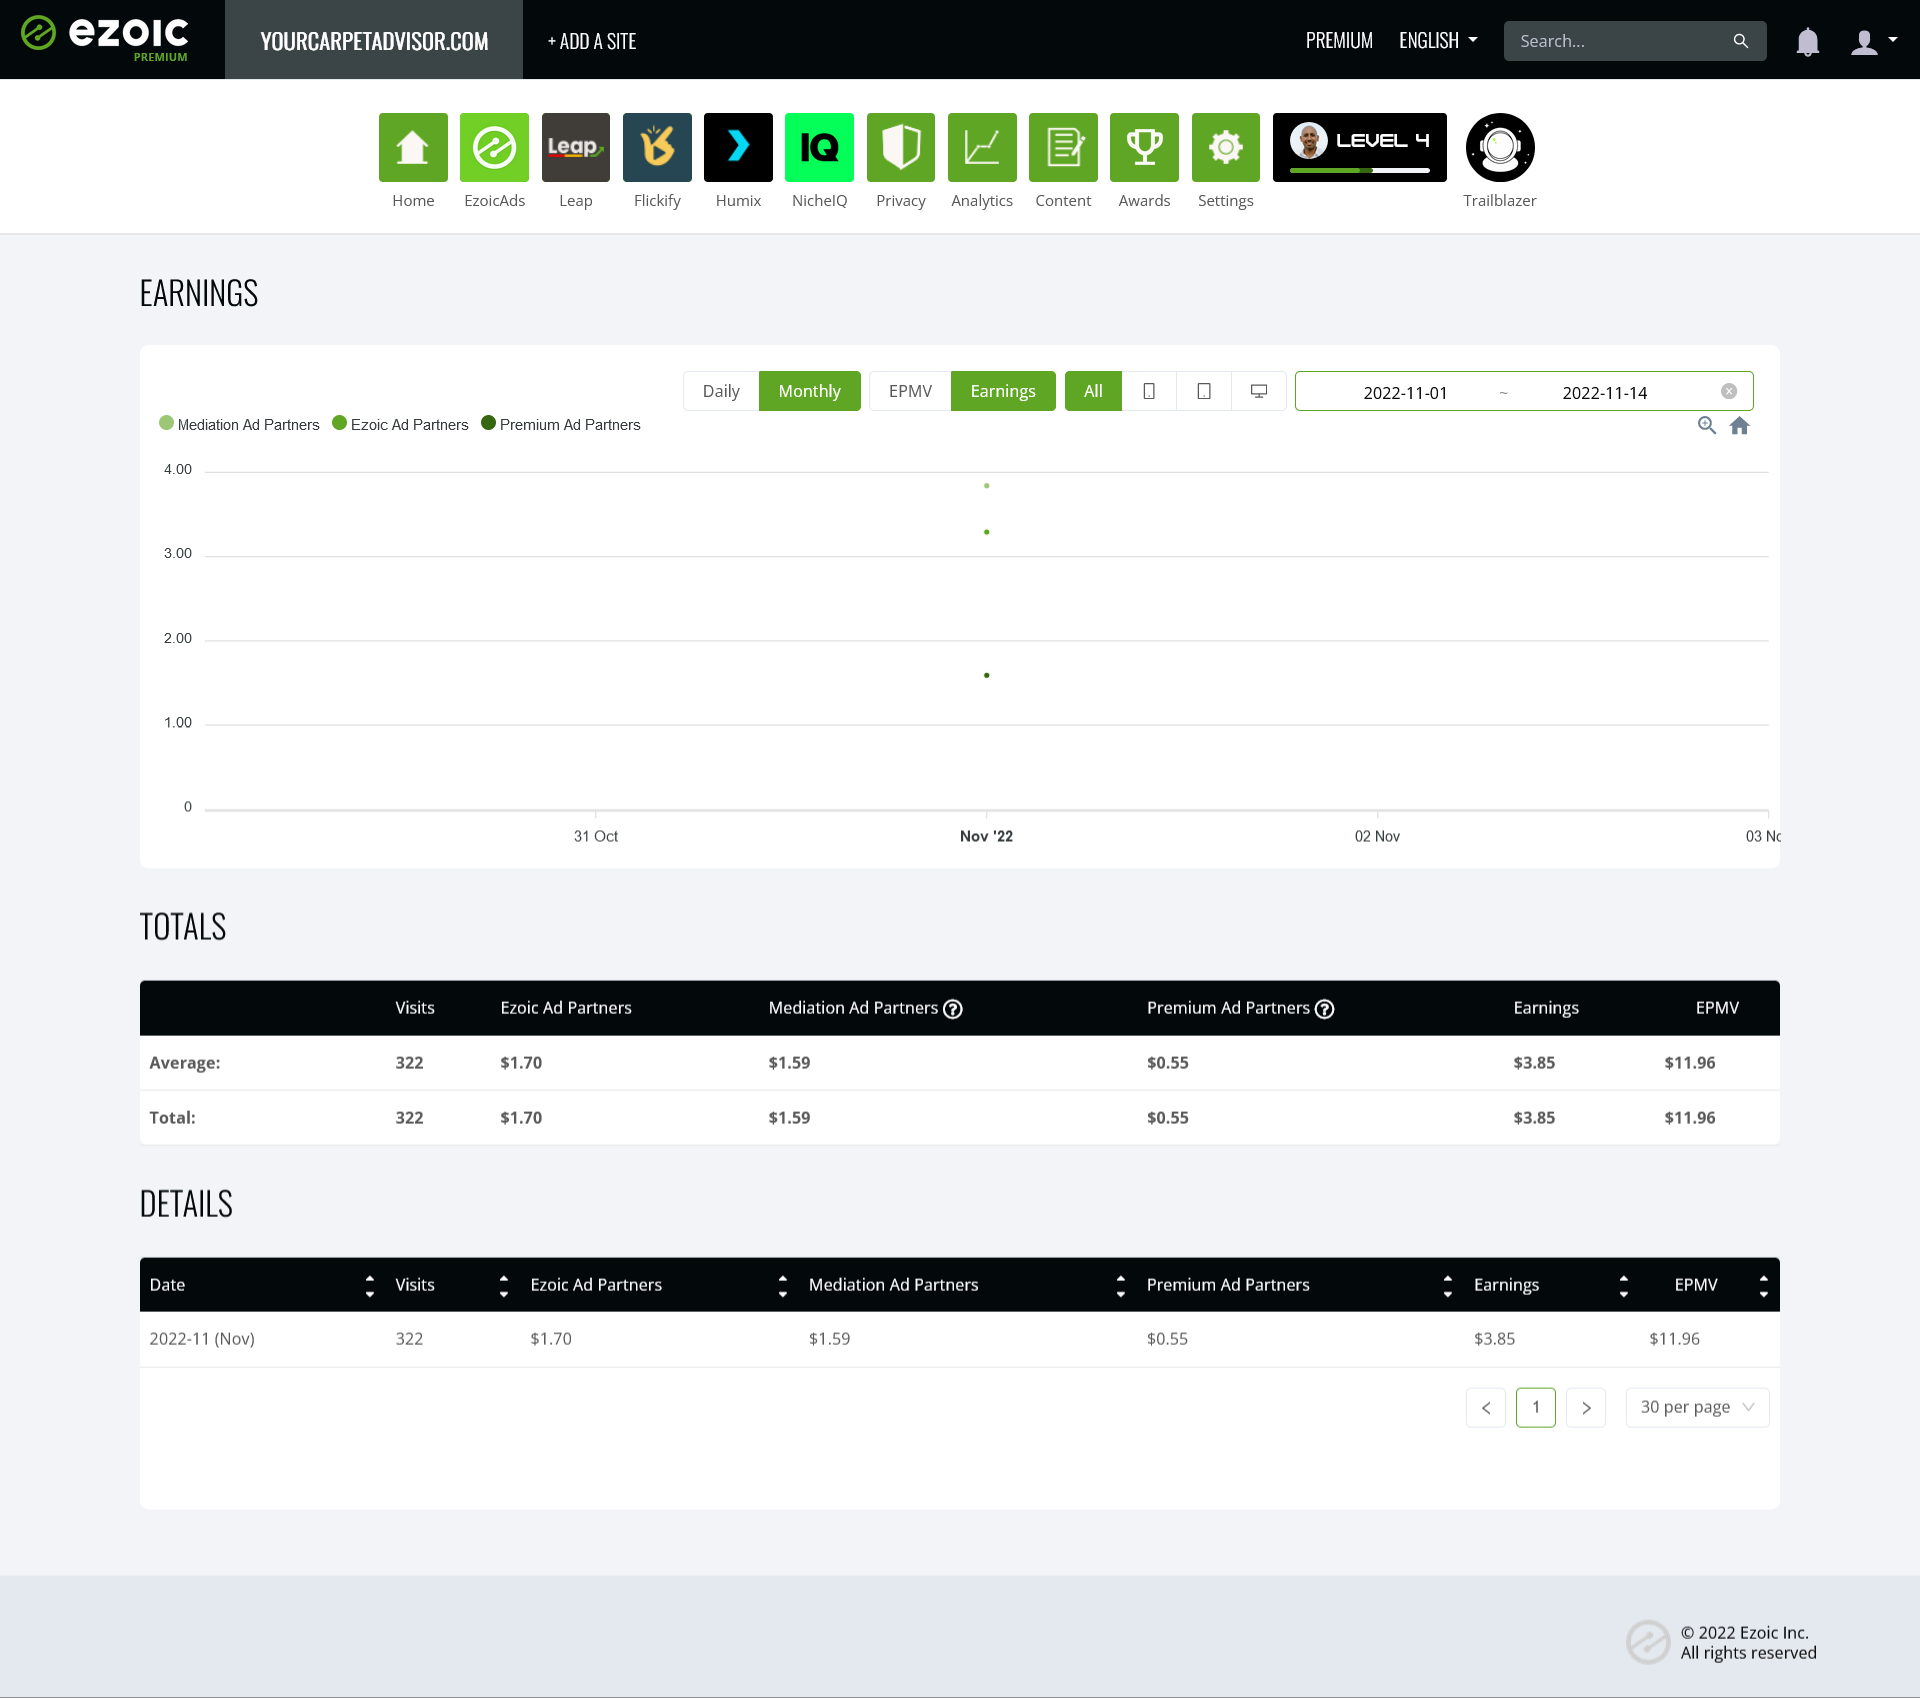Open the Settings gear icon
Screen dimensions: 1920x1698
(1226, 147)
